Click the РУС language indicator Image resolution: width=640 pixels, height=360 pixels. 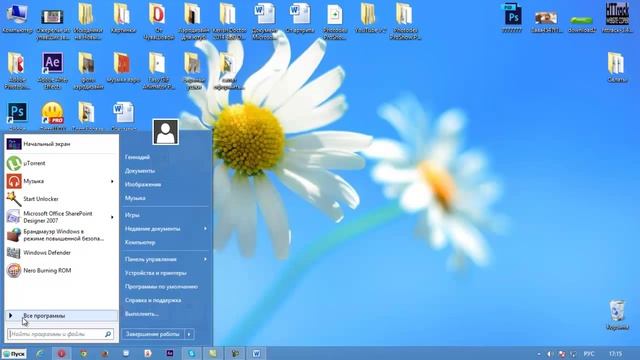[x=589, y=354]
